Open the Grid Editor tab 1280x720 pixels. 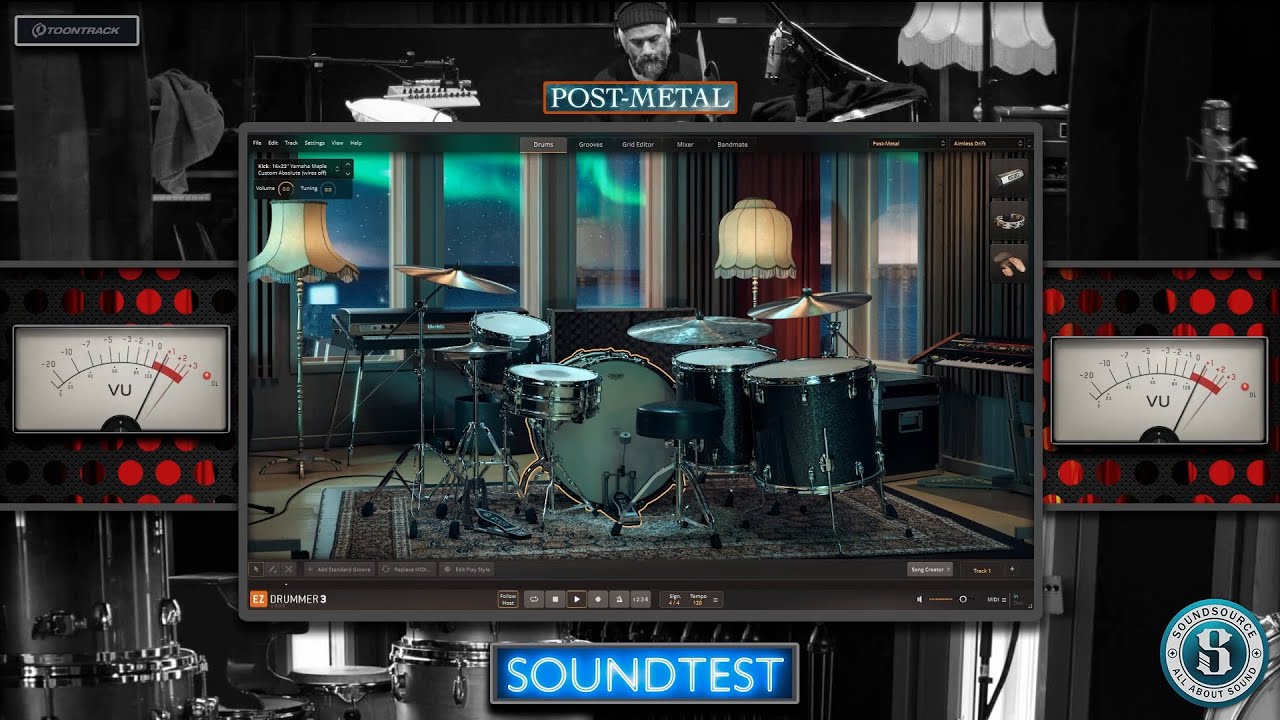pos(638,144)
